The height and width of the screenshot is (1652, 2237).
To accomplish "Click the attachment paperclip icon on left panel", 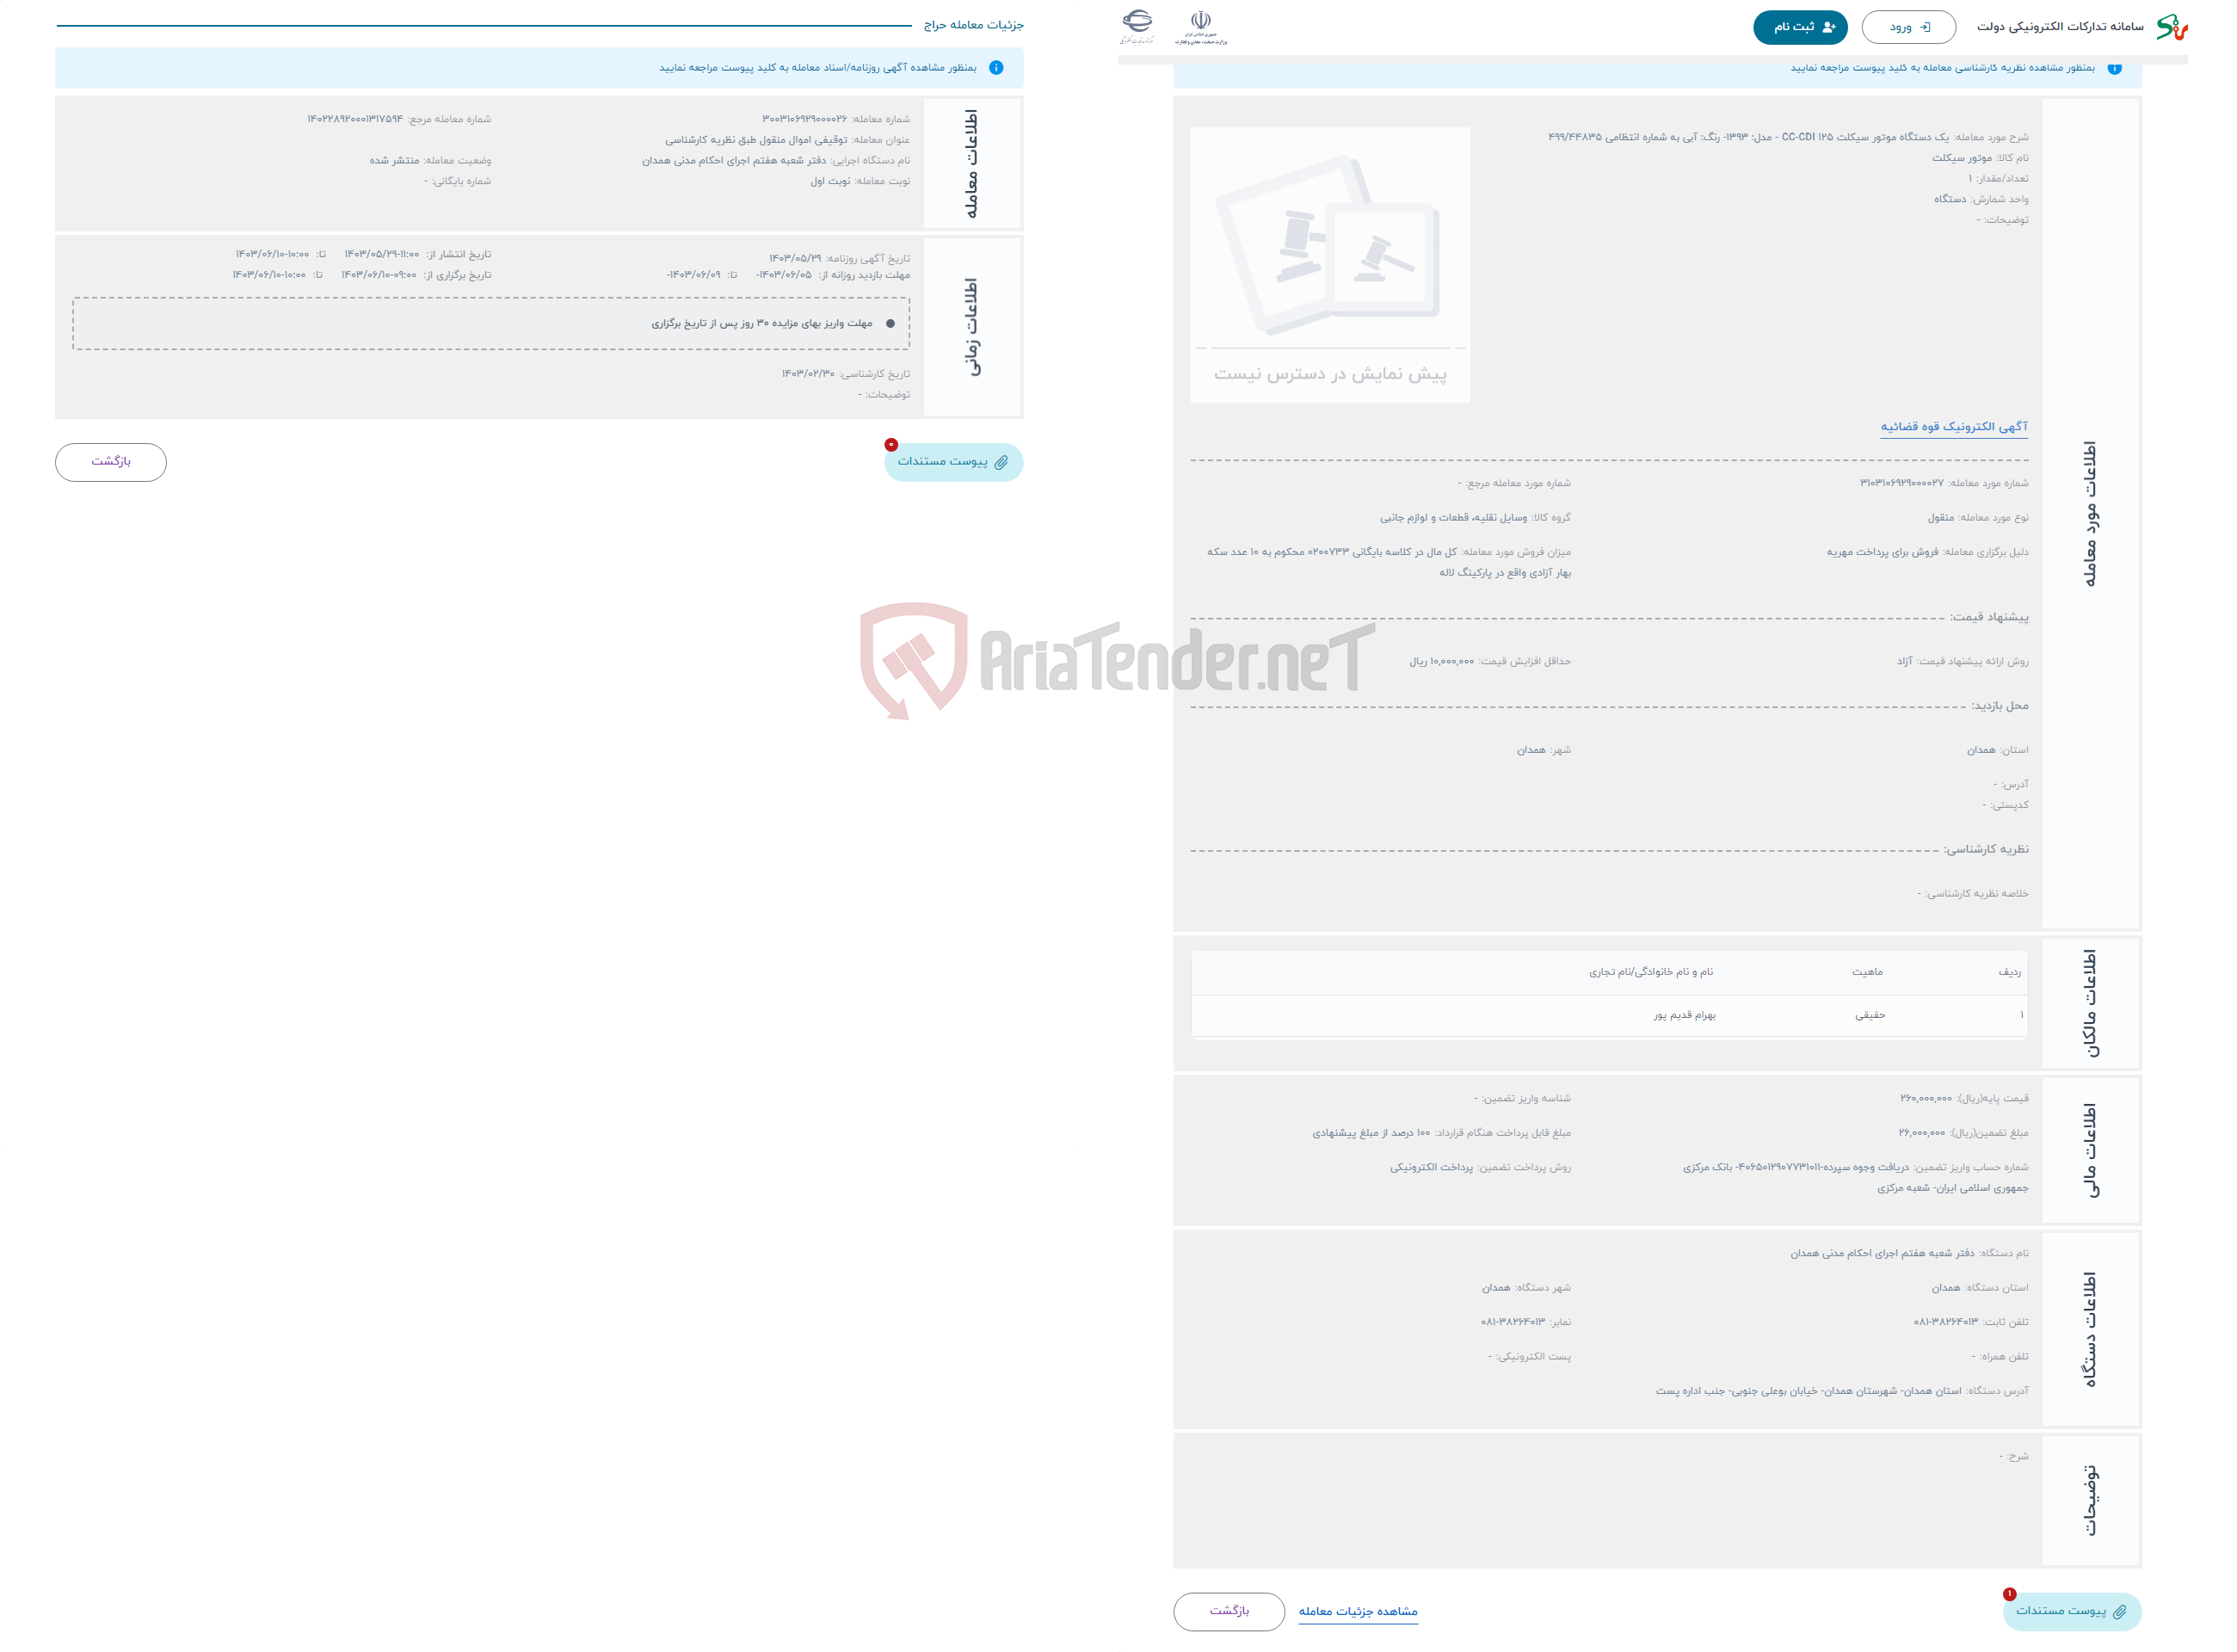I will pos(1006,464).
